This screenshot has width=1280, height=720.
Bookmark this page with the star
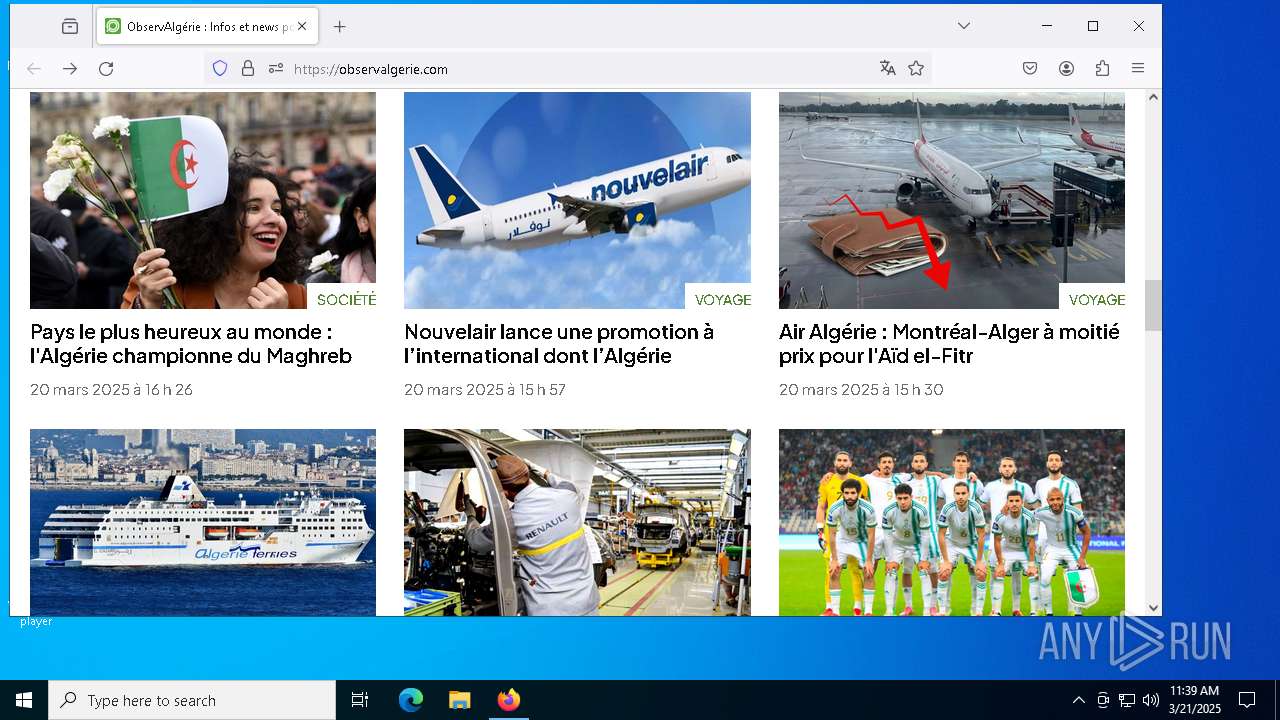916,68
